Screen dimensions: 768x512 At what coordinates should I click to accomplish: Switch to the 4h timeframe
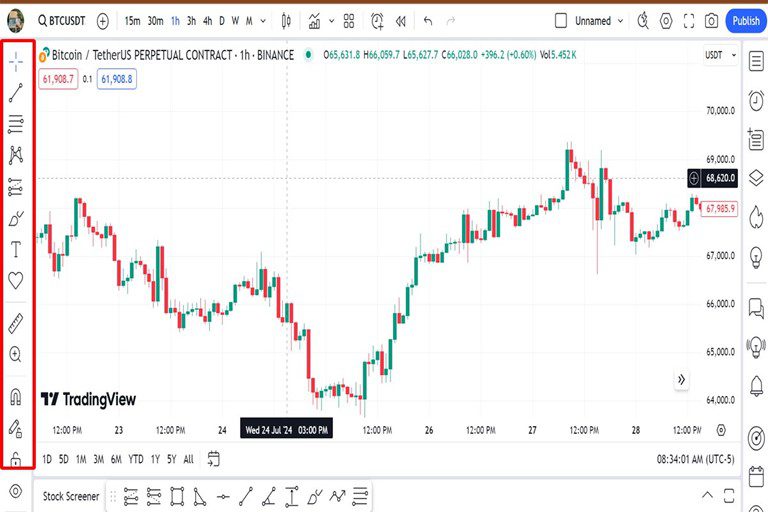click(x=208, y=21)
